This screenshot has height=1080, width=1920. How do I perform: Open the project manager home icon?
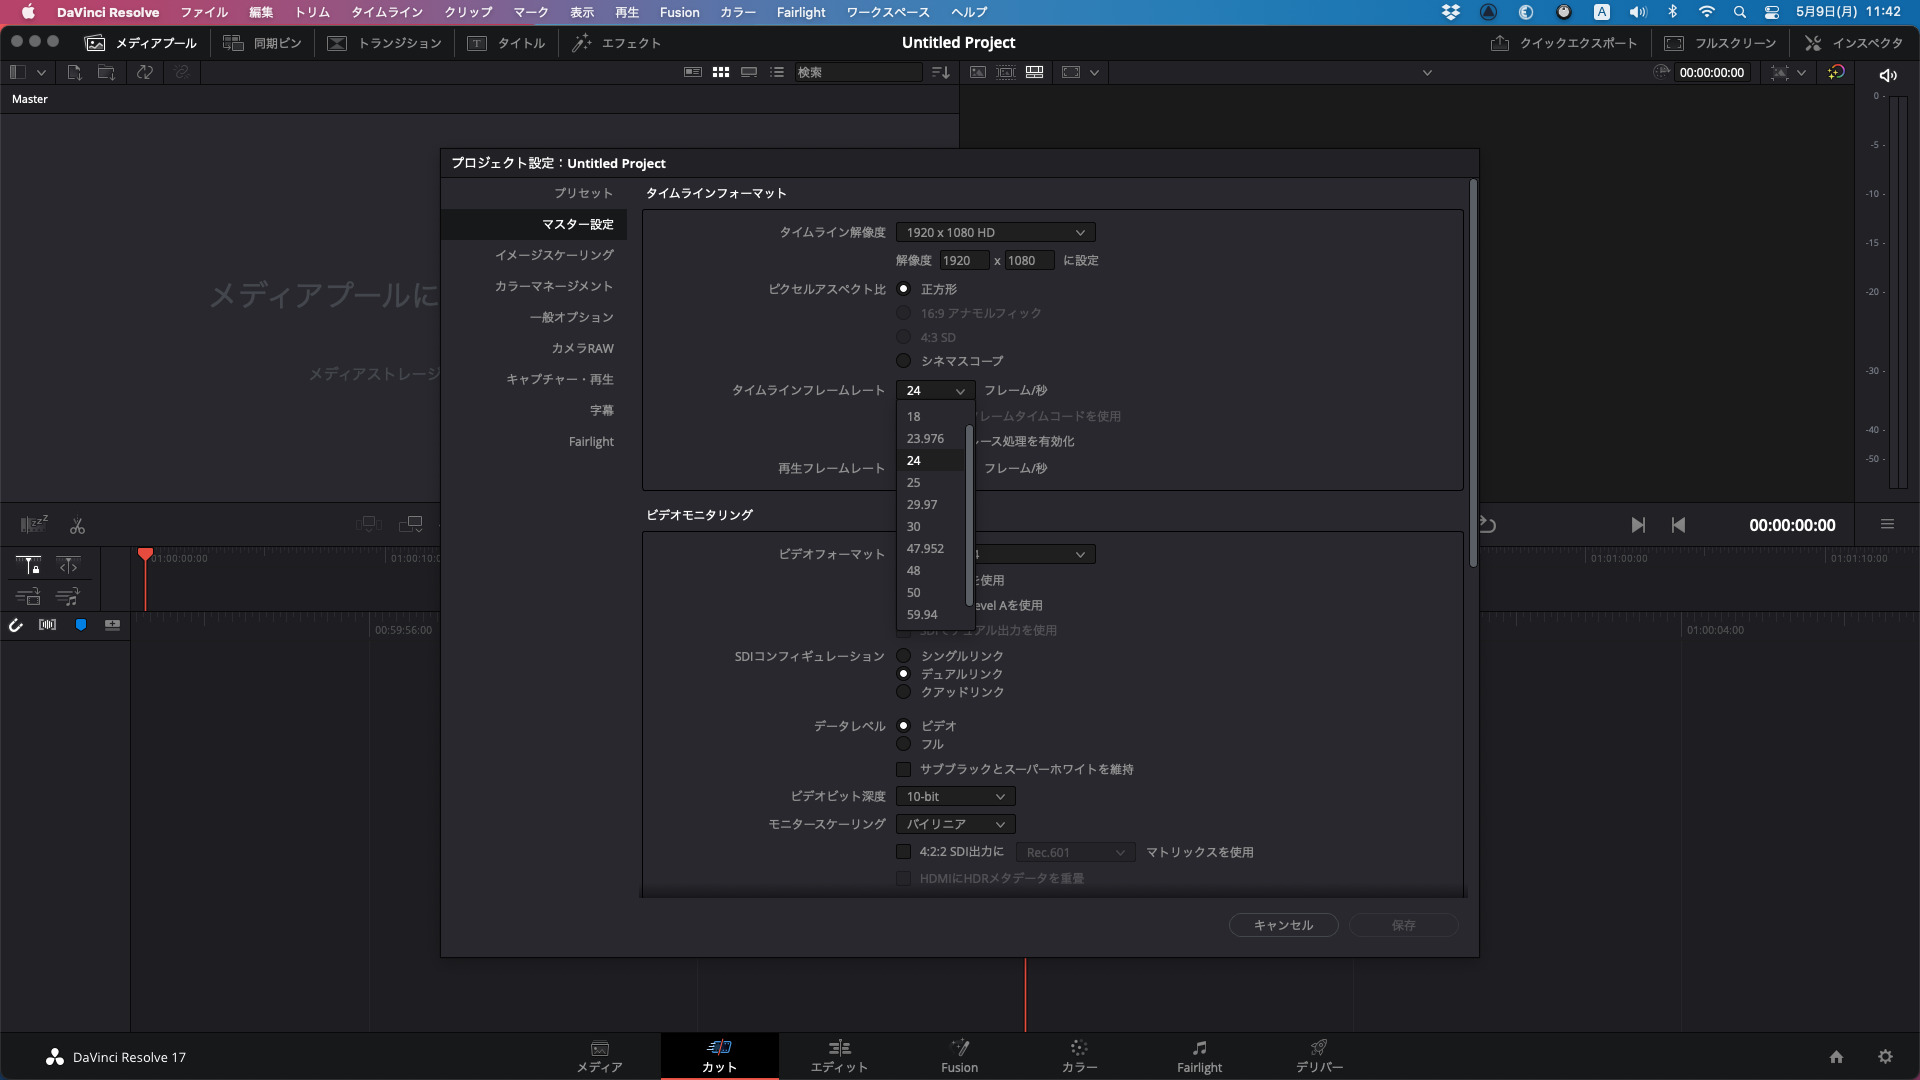tap(1836, 1057)
